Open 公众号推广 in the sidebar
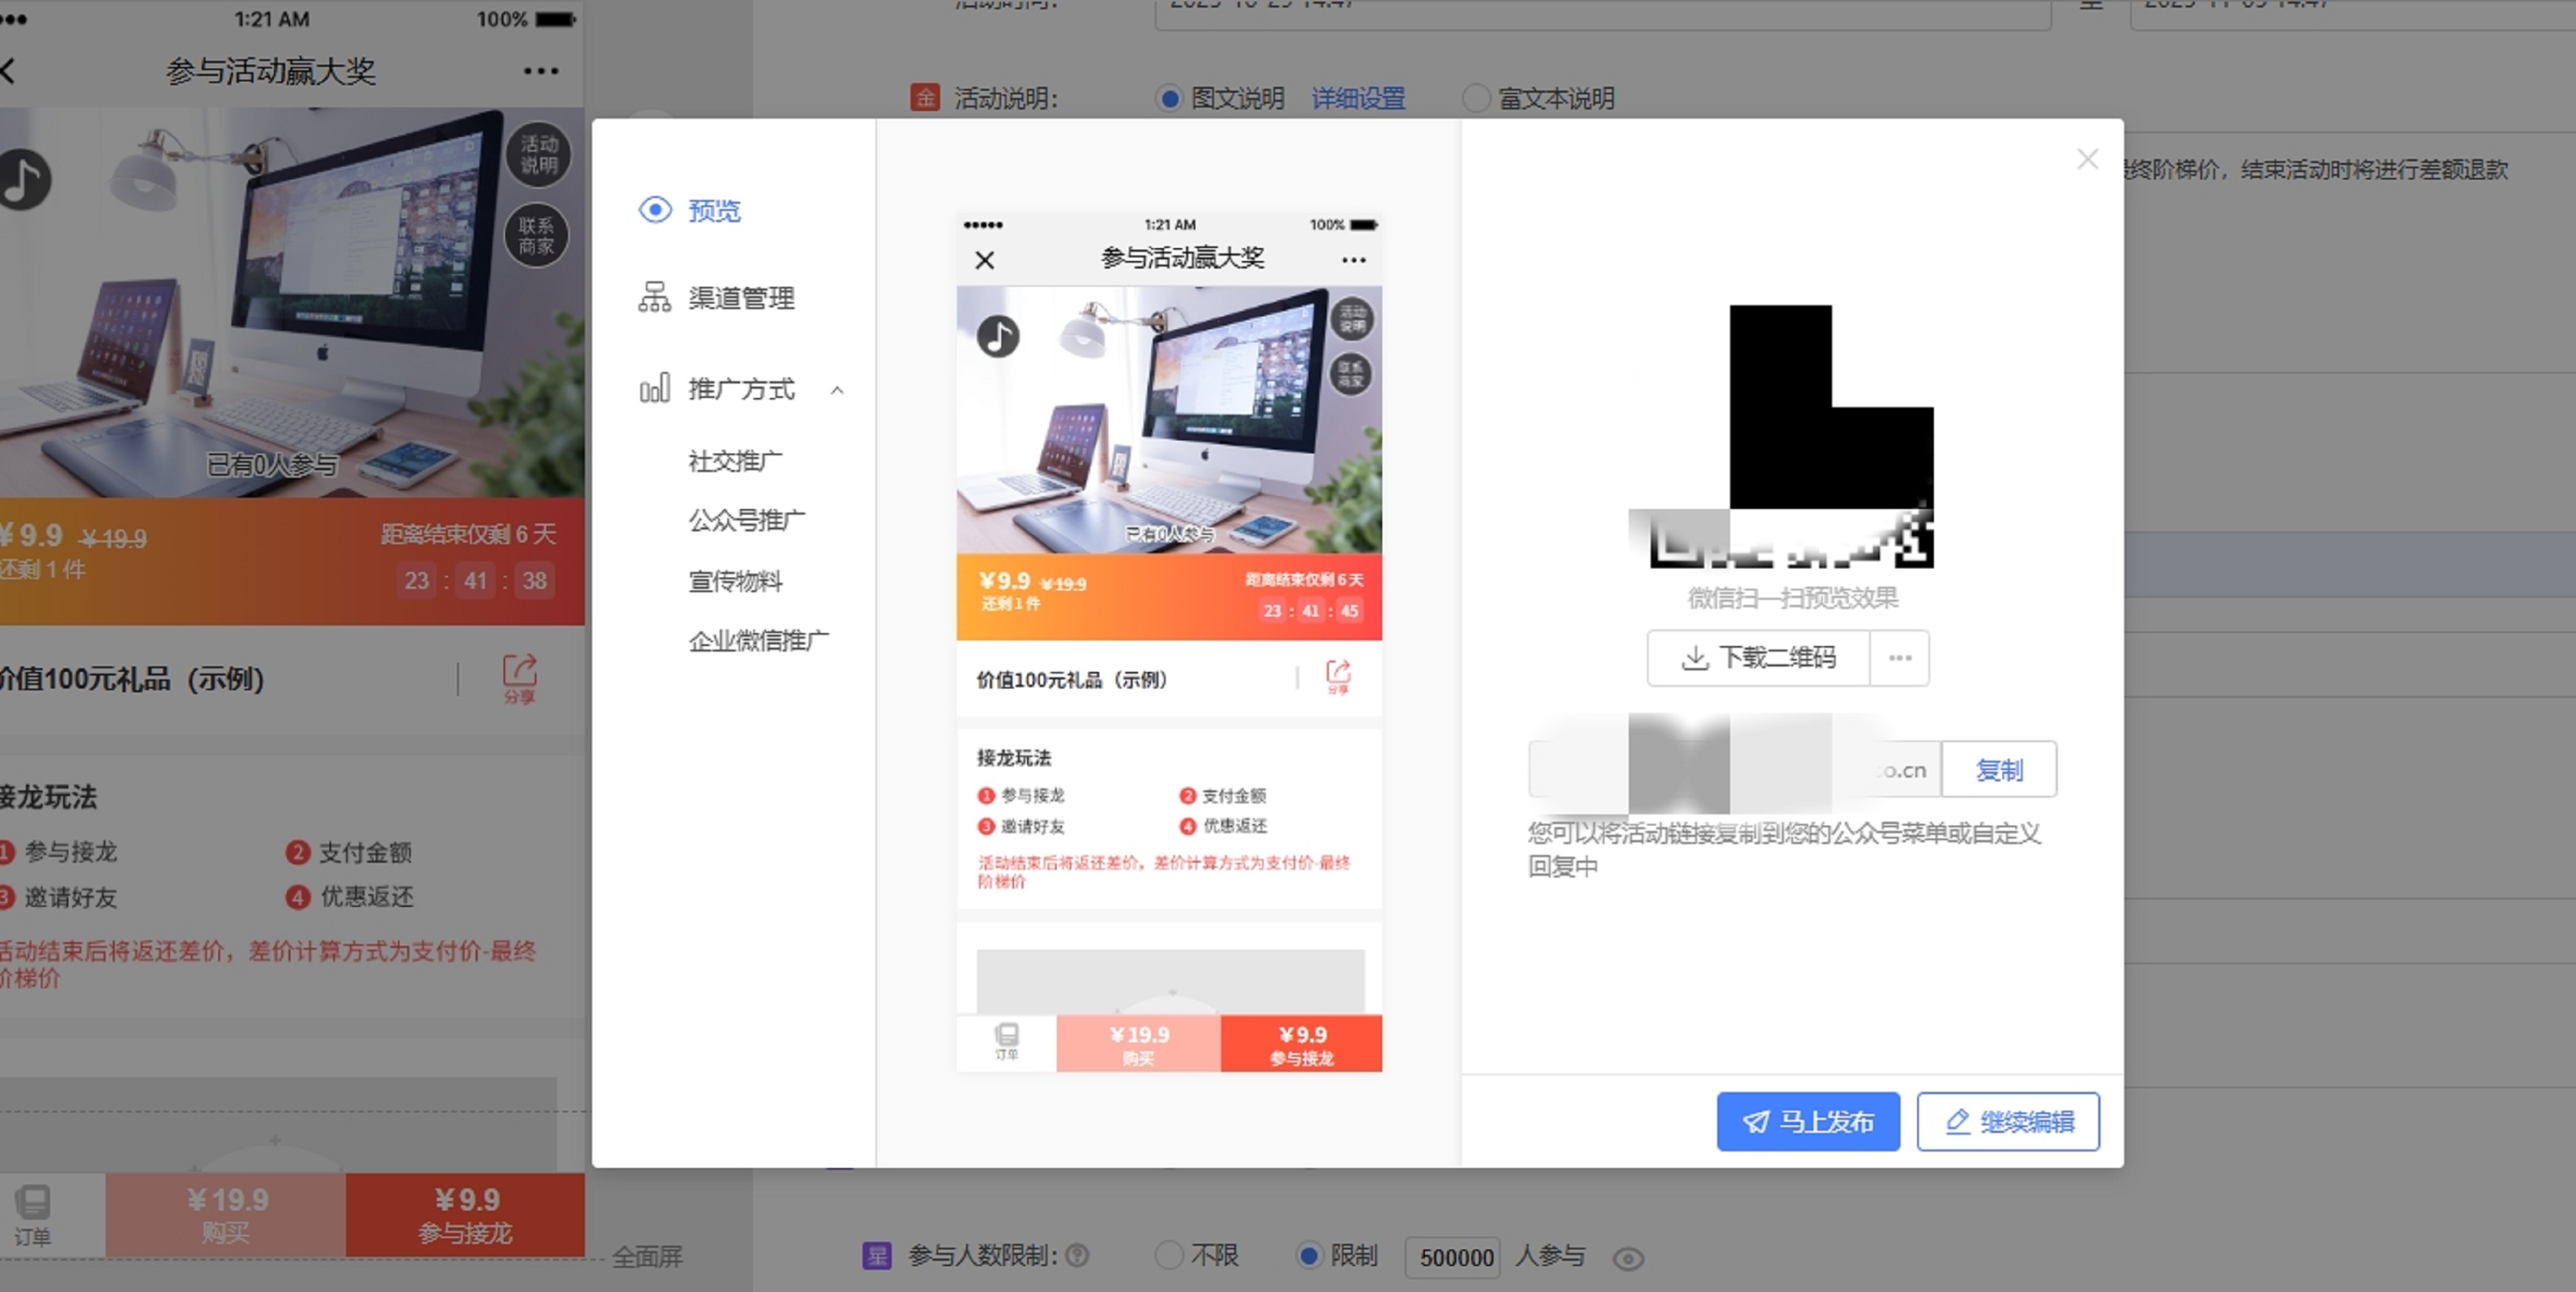 click(746, 520)
